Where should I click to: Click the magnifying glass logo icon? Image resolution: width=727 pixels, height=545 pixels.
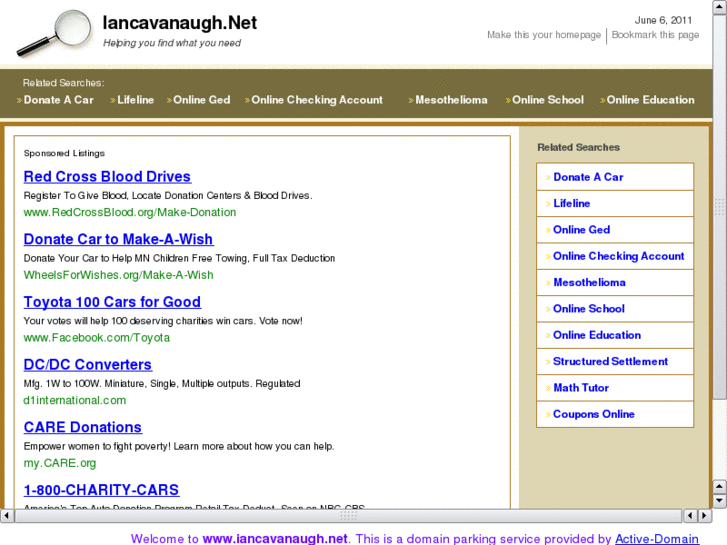point(54,33)
